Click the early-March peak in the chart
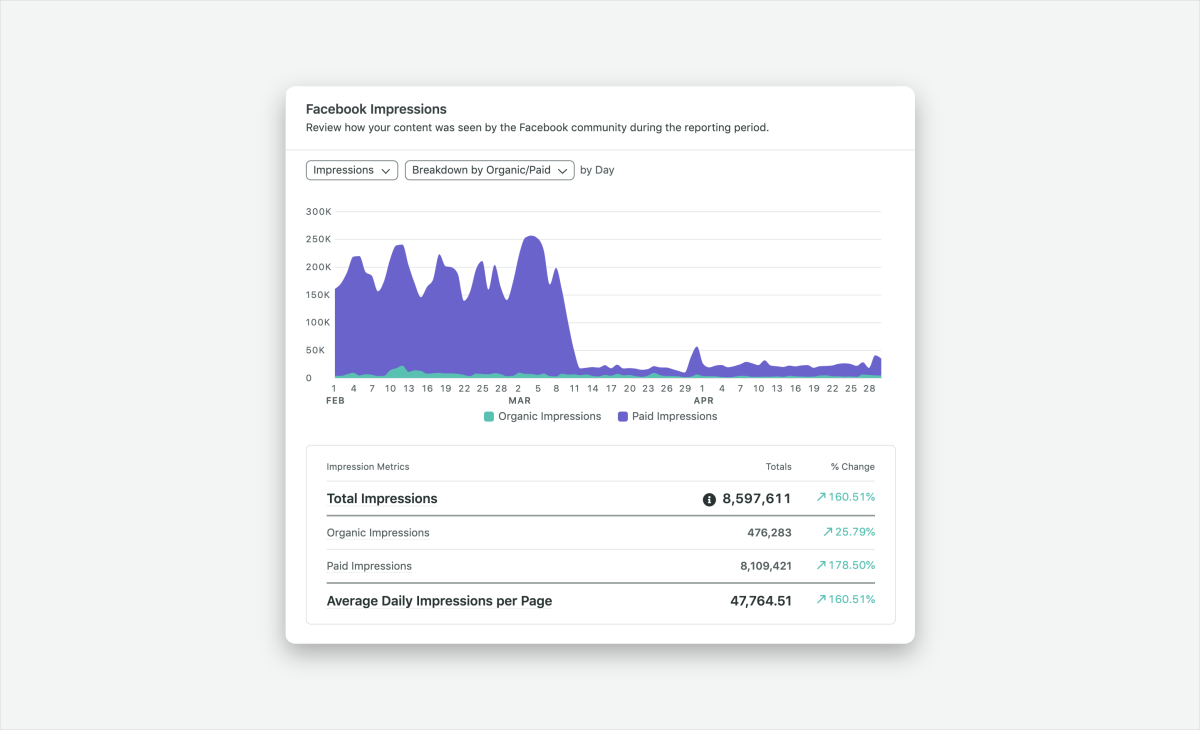Viewport: 1200px width, 730px height. click(531, 237)
